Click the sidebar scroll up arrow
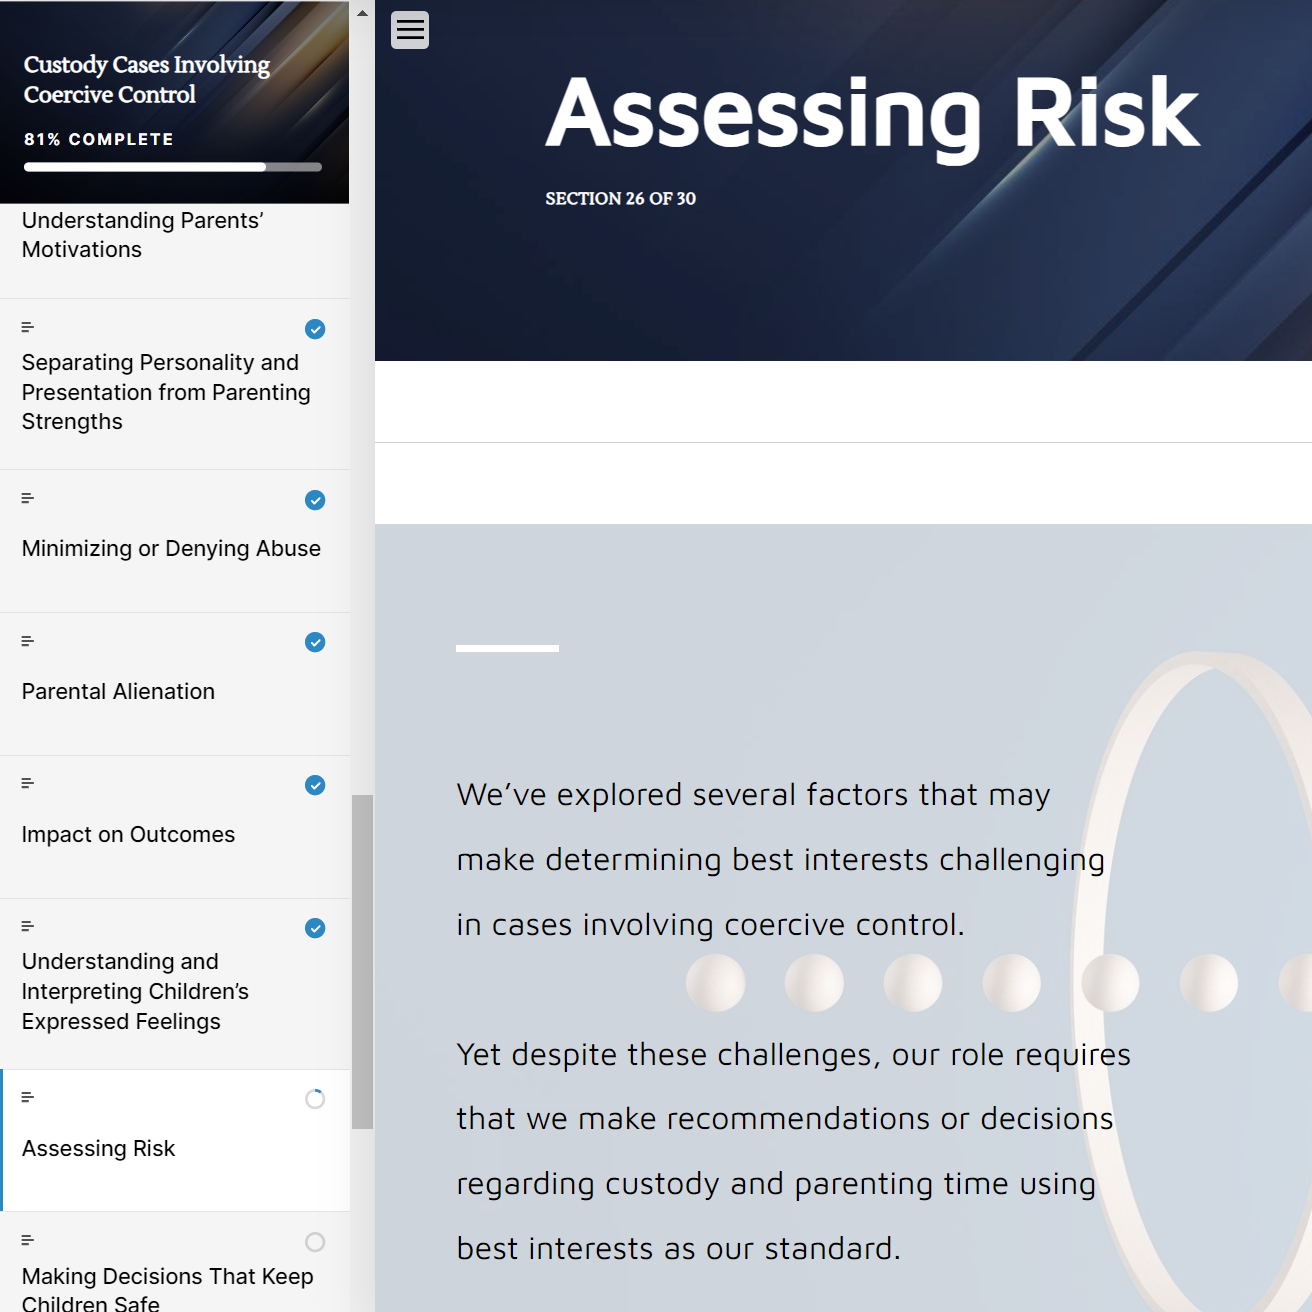Viewport: 1312px width, 1312px height. [362, 13]
